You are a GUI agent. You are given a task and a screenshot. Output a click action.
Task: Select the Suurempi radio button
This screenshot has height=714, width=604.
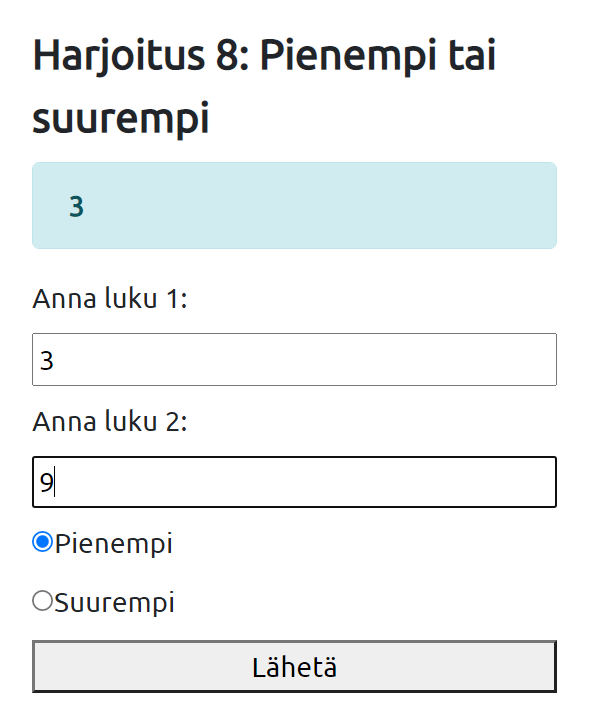tap(42, 601)
